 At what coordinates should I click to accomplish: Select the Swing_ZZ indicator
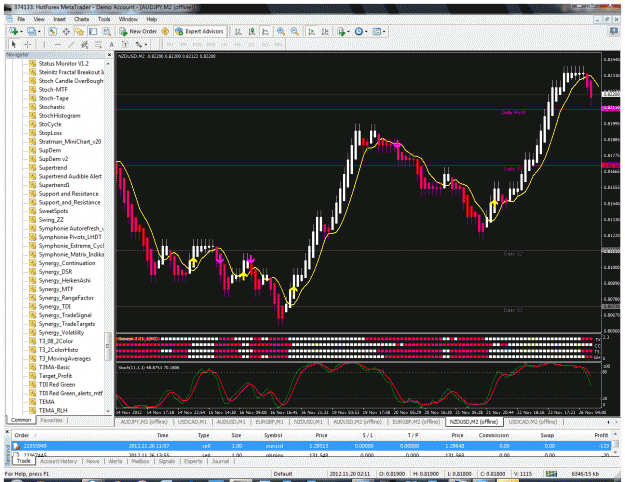(51, 220)
